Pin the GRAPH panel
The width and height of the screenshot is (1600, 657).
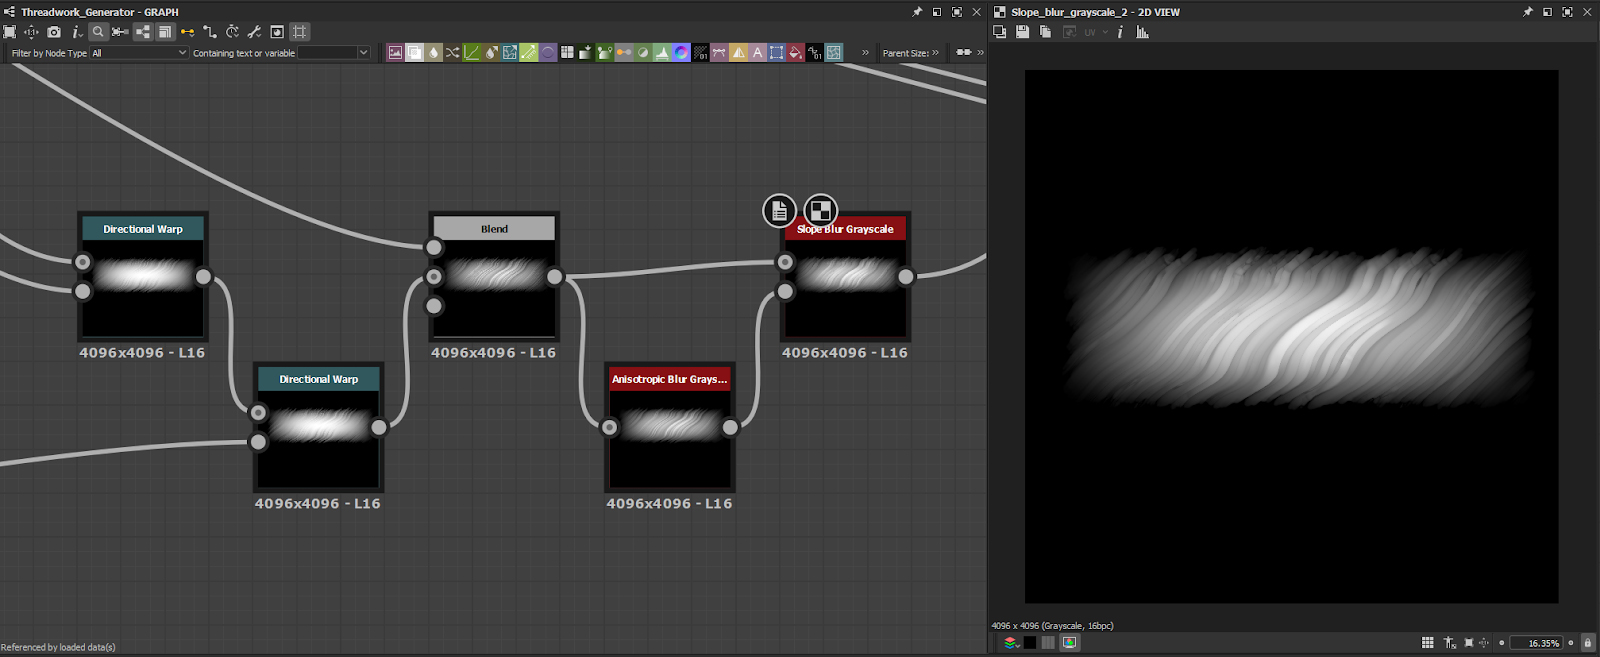click(x=917, y=12)
